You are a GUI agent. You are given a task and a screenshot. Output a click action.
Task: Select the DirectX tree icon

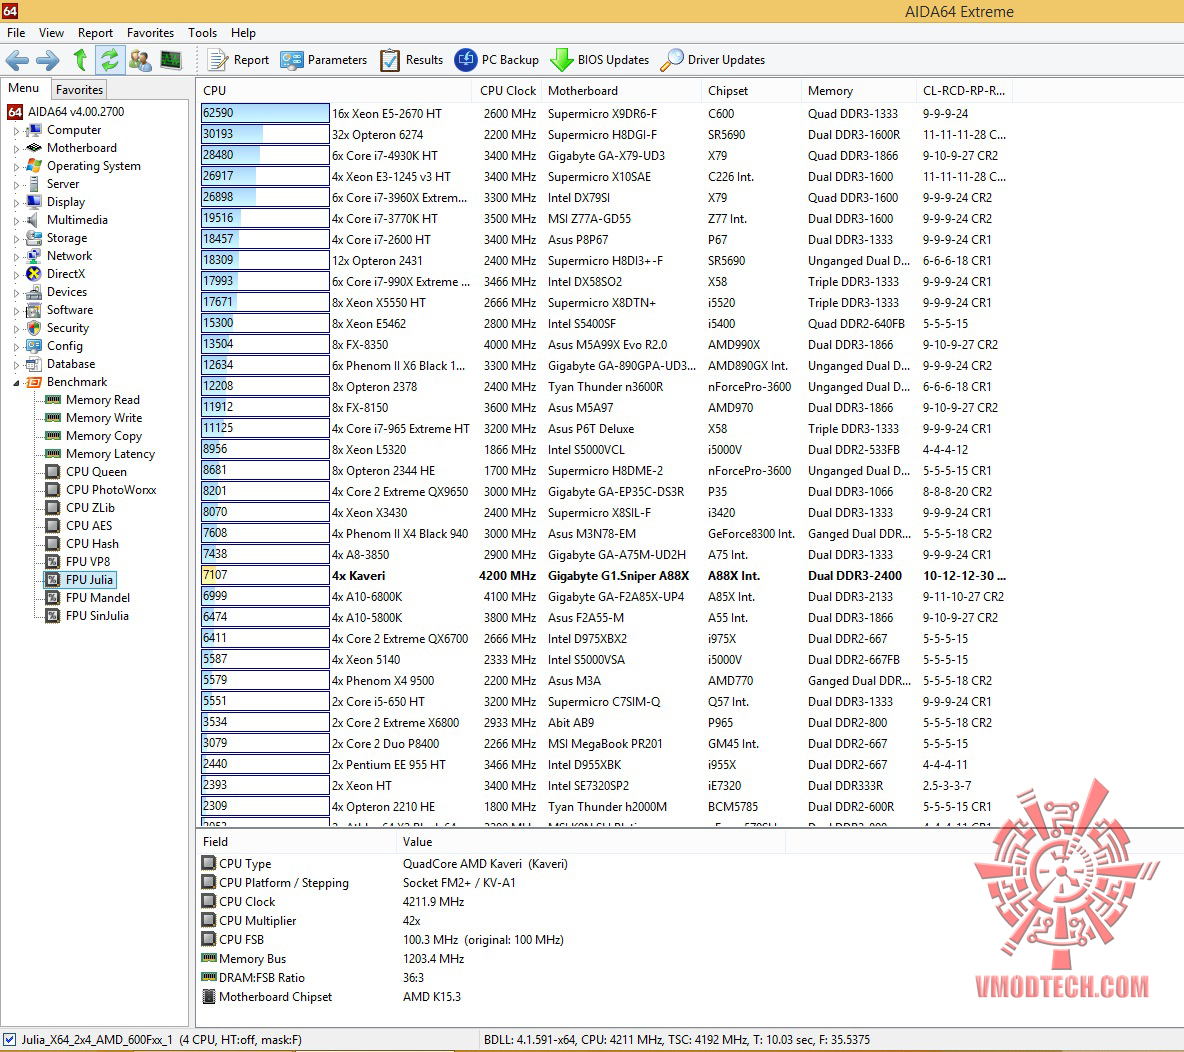pyautogui.click(x=33, y=274)
